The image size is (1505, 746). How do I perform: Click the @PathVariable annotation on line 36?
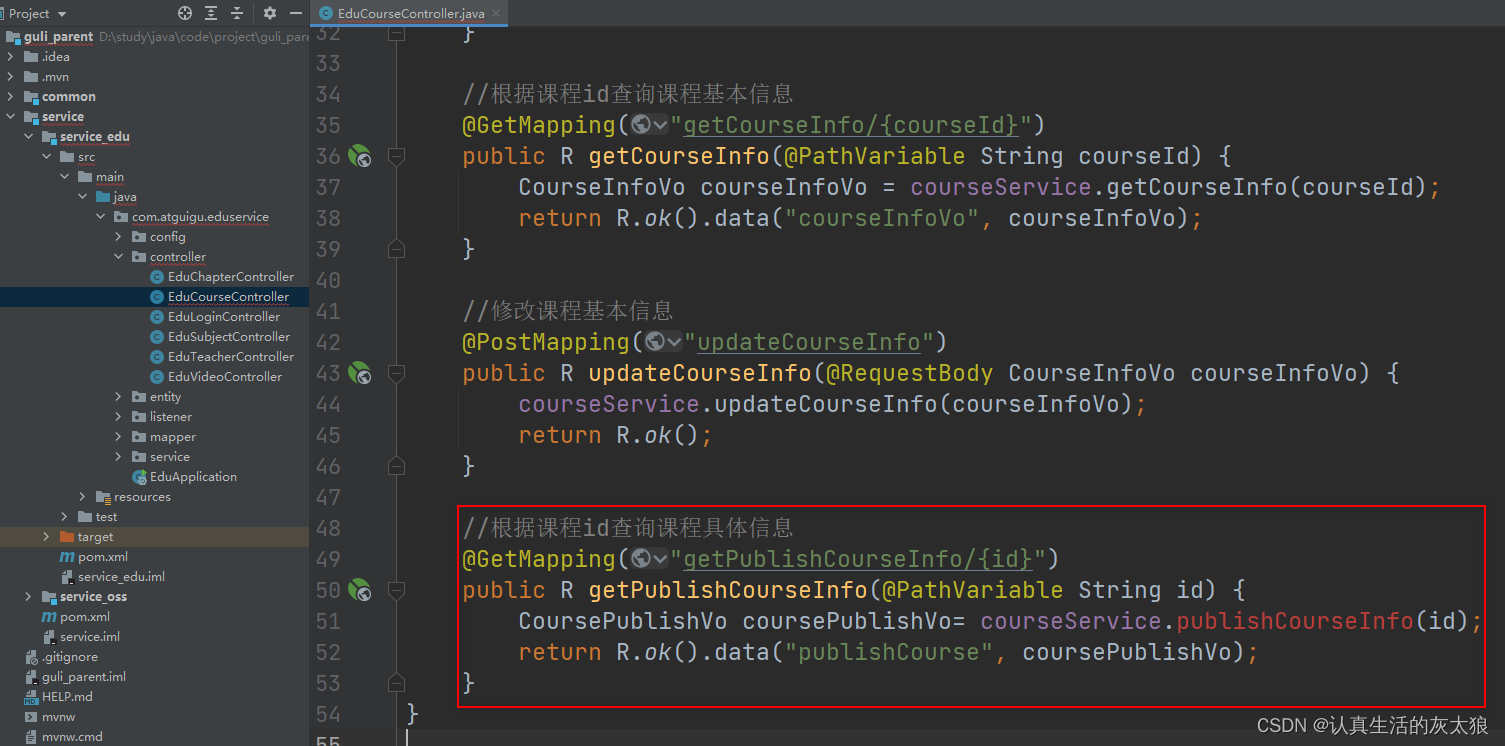tap(872, 156)
